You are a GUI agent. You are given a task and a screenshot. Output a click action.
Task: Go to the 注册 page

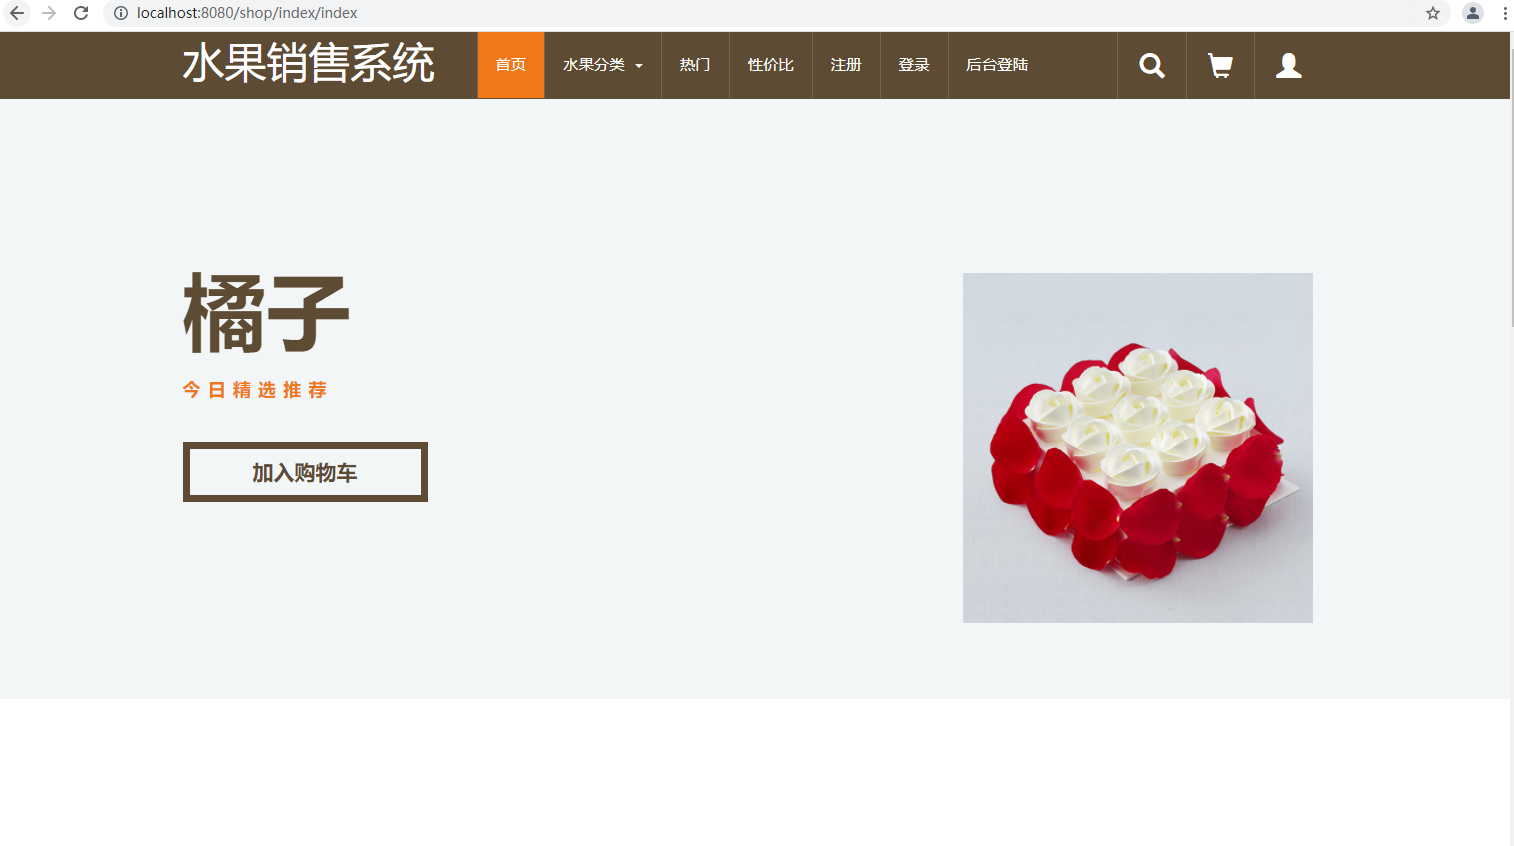(846, 65)
